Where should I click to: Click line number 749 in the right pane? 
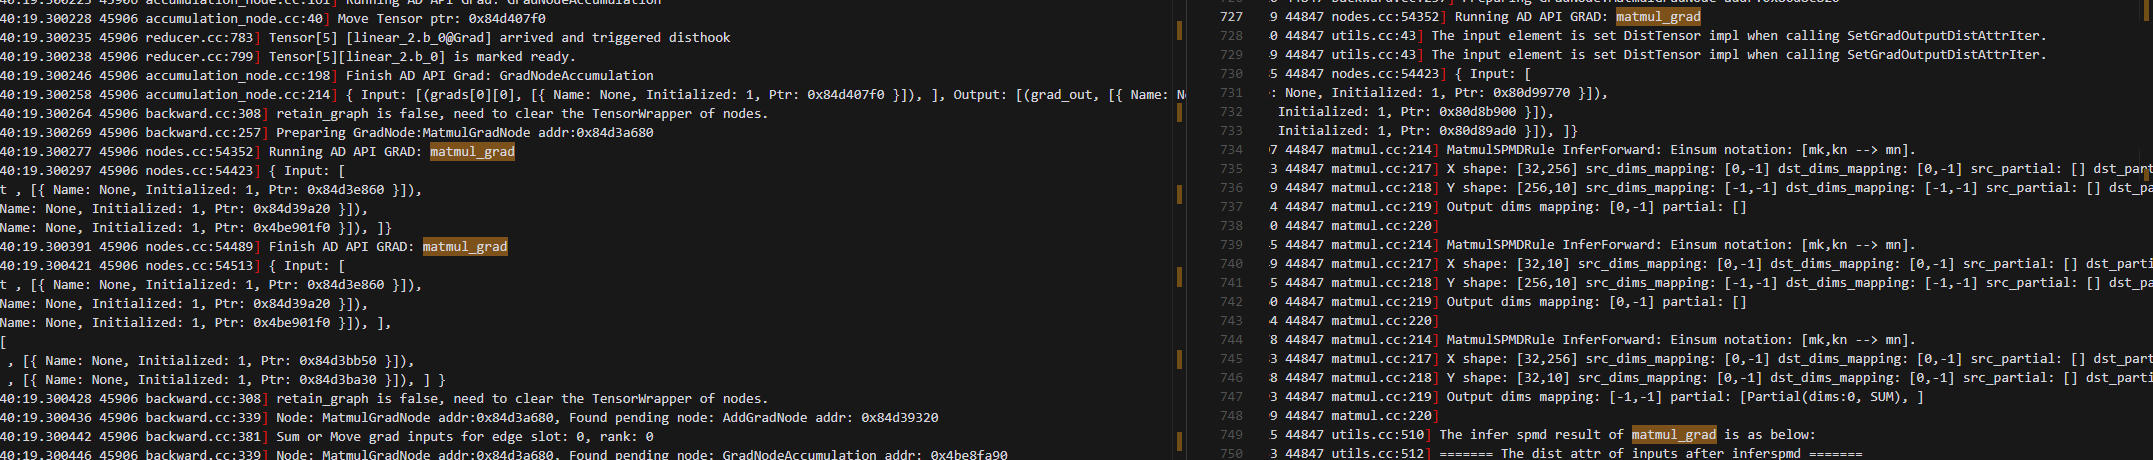pos(1231,435)
